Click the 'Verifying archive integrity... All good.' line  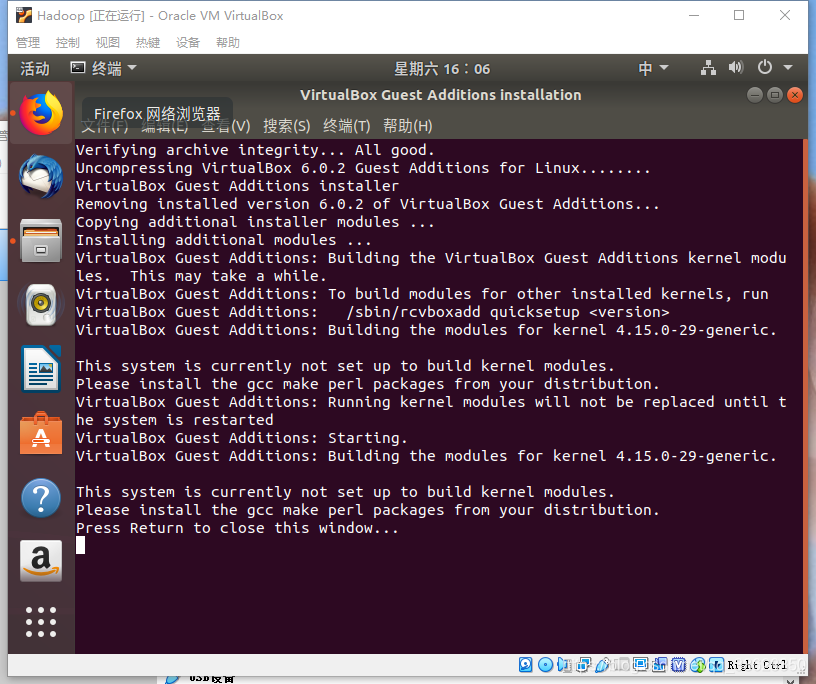(255, 150)
